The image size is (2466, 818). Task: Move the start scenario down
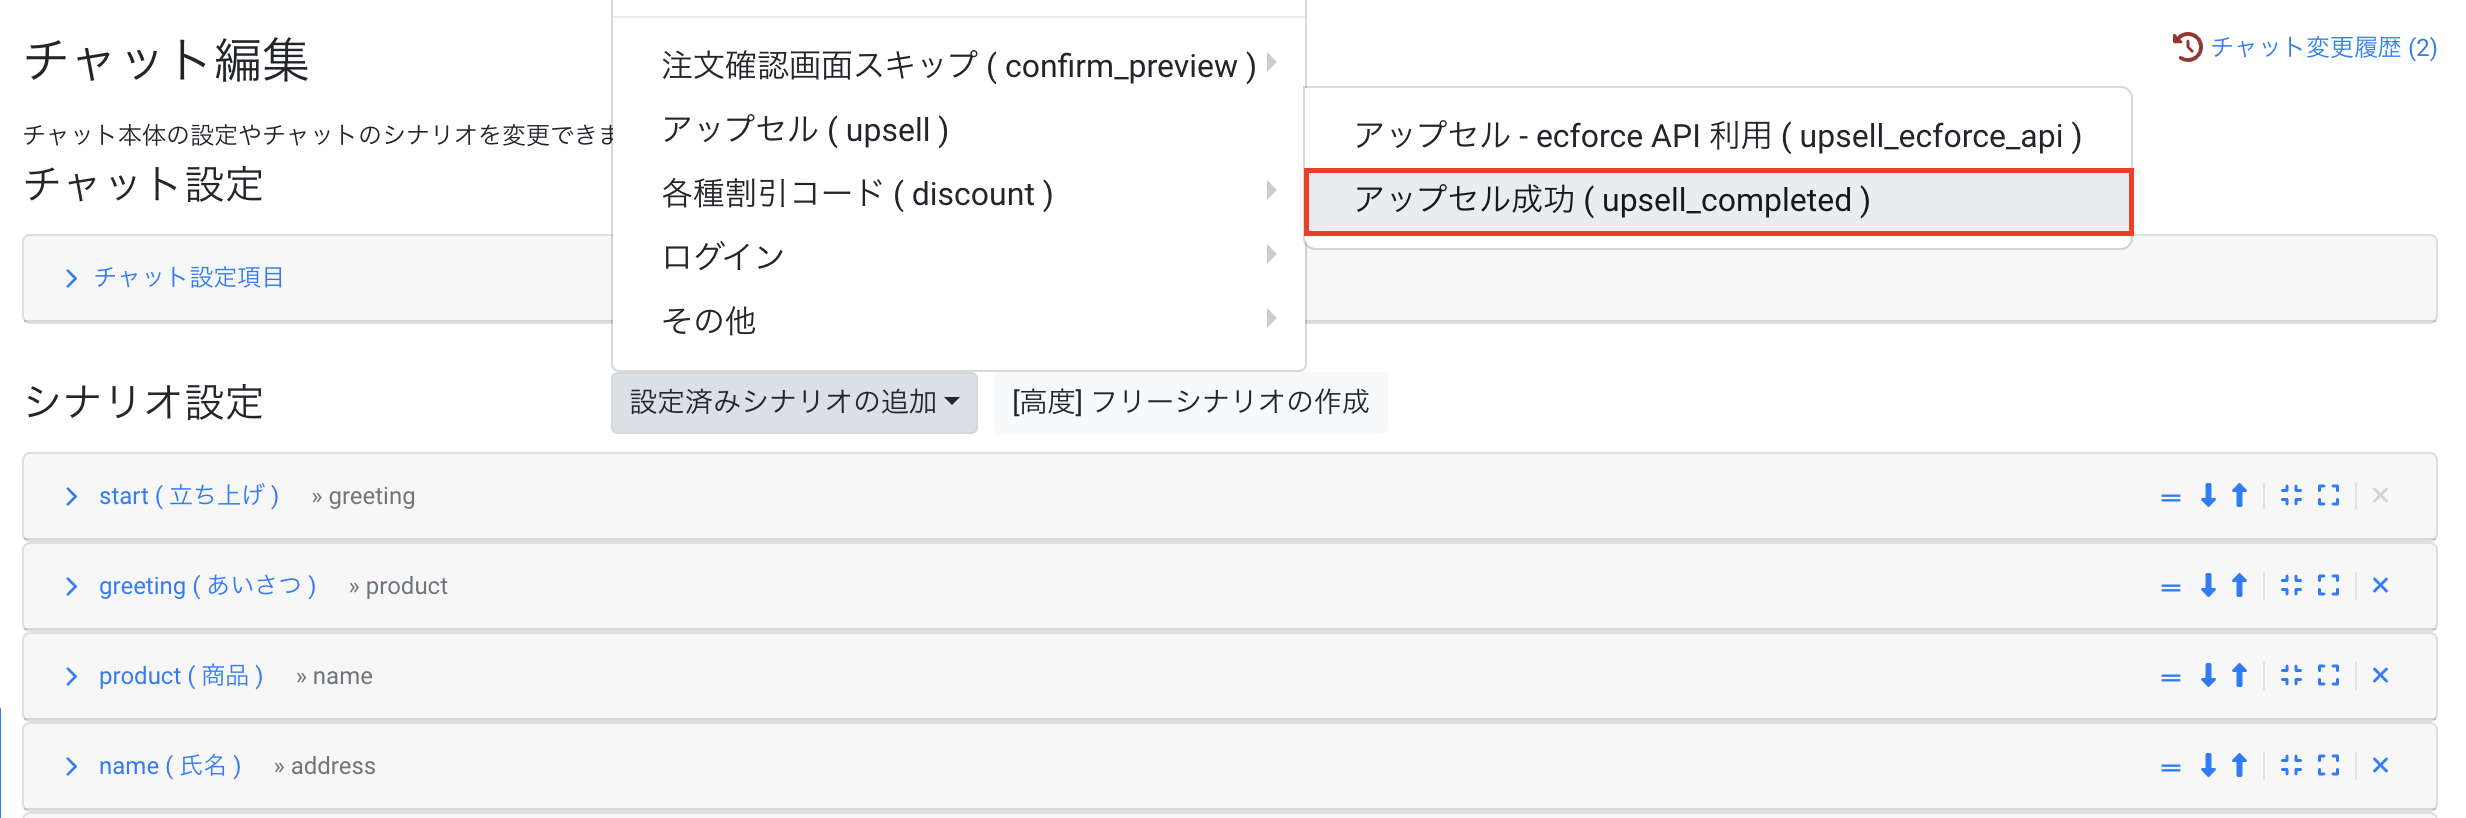click(x=2208, y=496)
